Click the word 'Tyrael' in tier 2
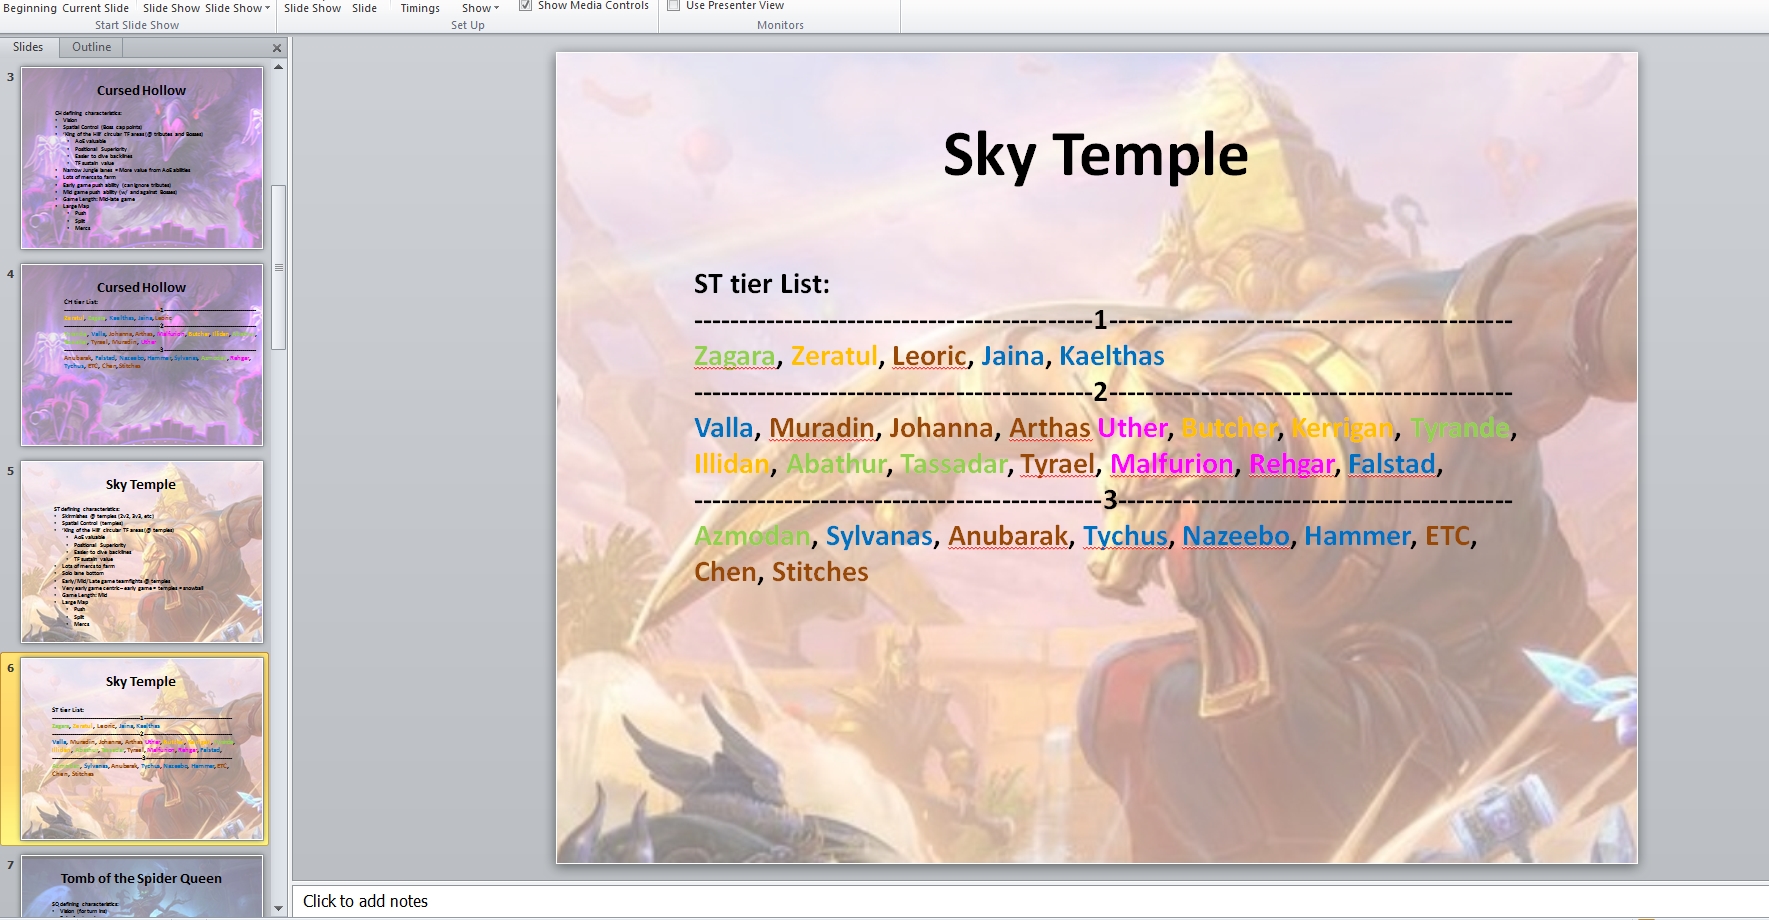The height and width of the screenshot is (920, 1769). coord(1059,464)
